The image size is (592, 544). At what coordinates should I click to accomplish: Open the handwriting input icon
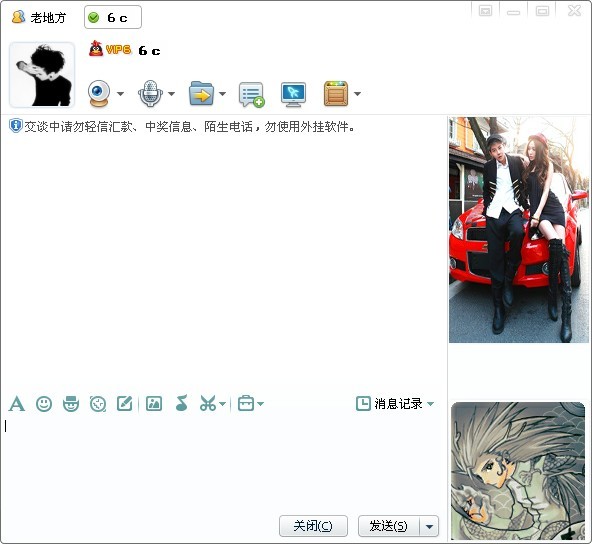(125, 404)
